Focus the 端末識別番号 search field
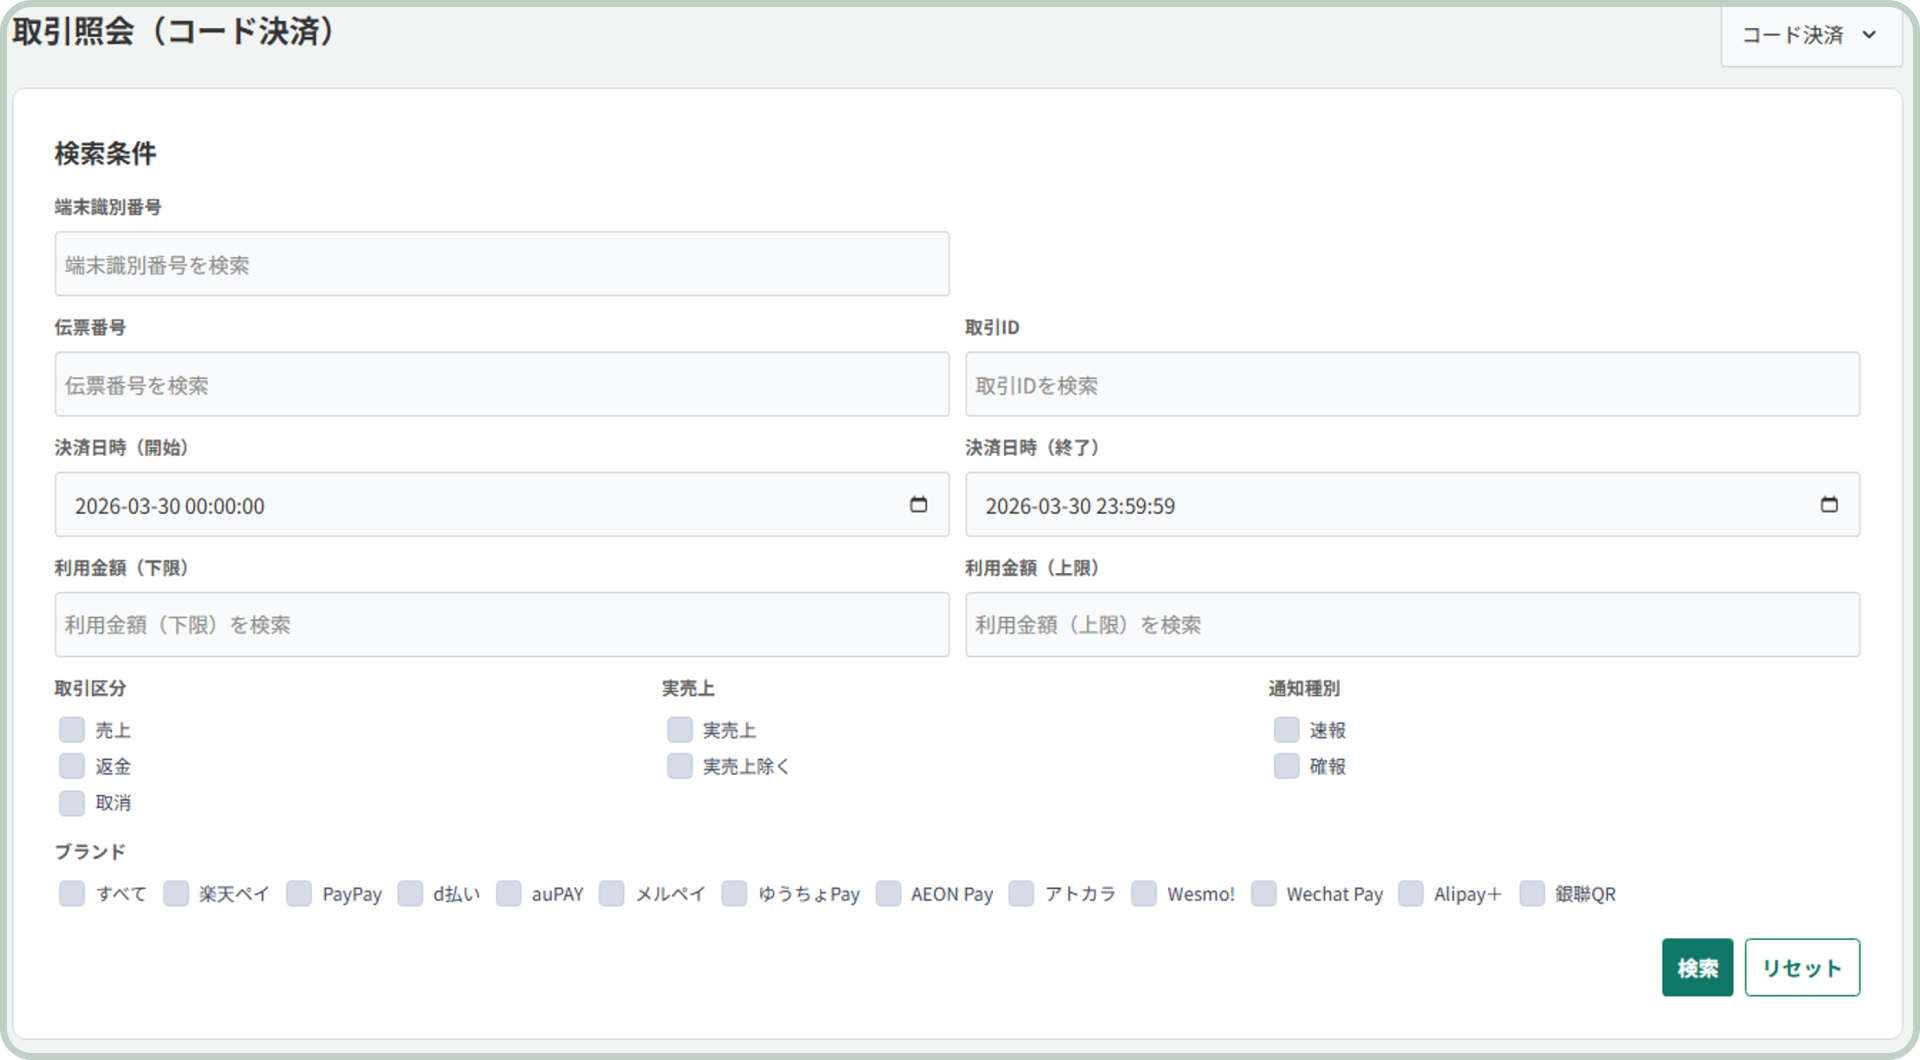 coord(501,264)
